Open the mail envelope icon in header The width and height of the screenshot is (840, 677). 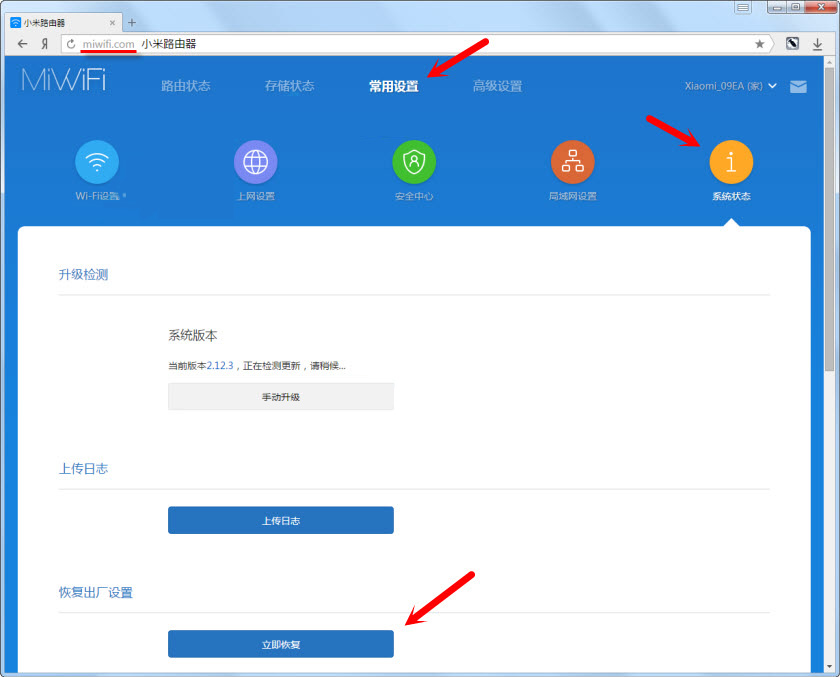798,87
